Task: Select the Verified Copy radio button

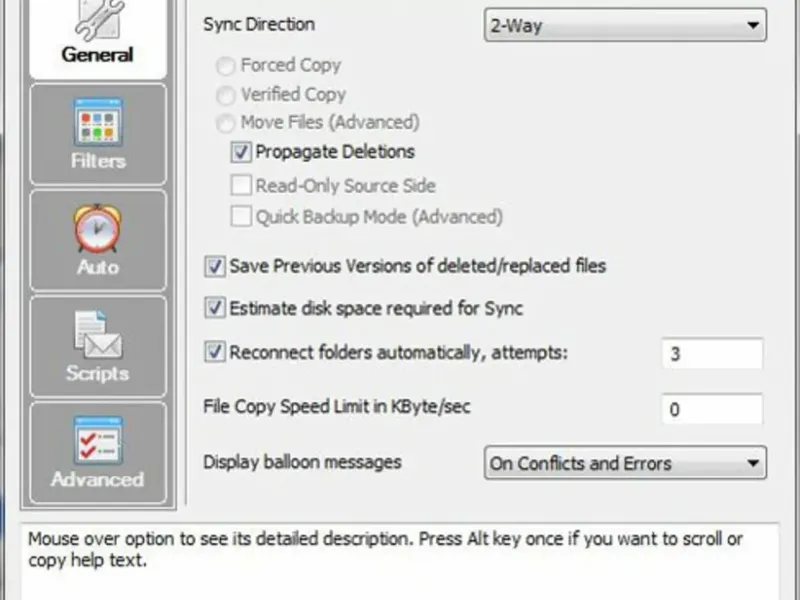Action: [x=225, y=95]
